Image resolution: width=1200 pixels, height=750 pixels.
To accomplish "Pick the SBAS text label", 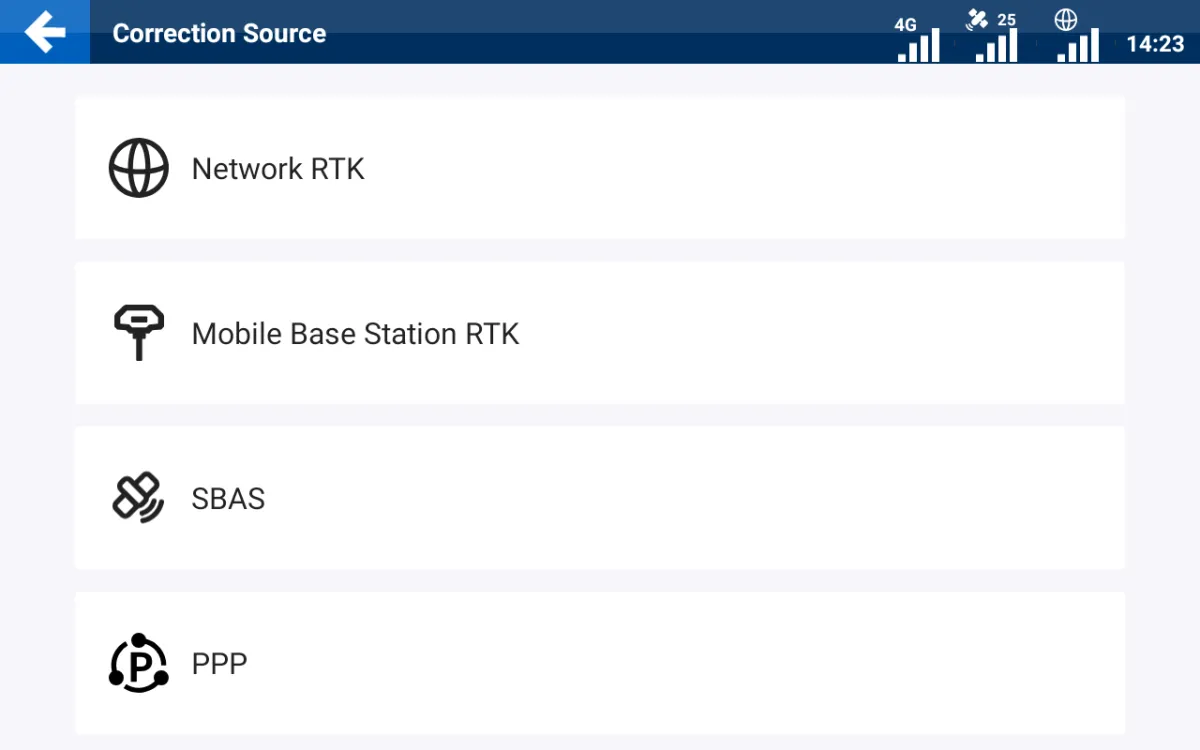I will point(228,498).
